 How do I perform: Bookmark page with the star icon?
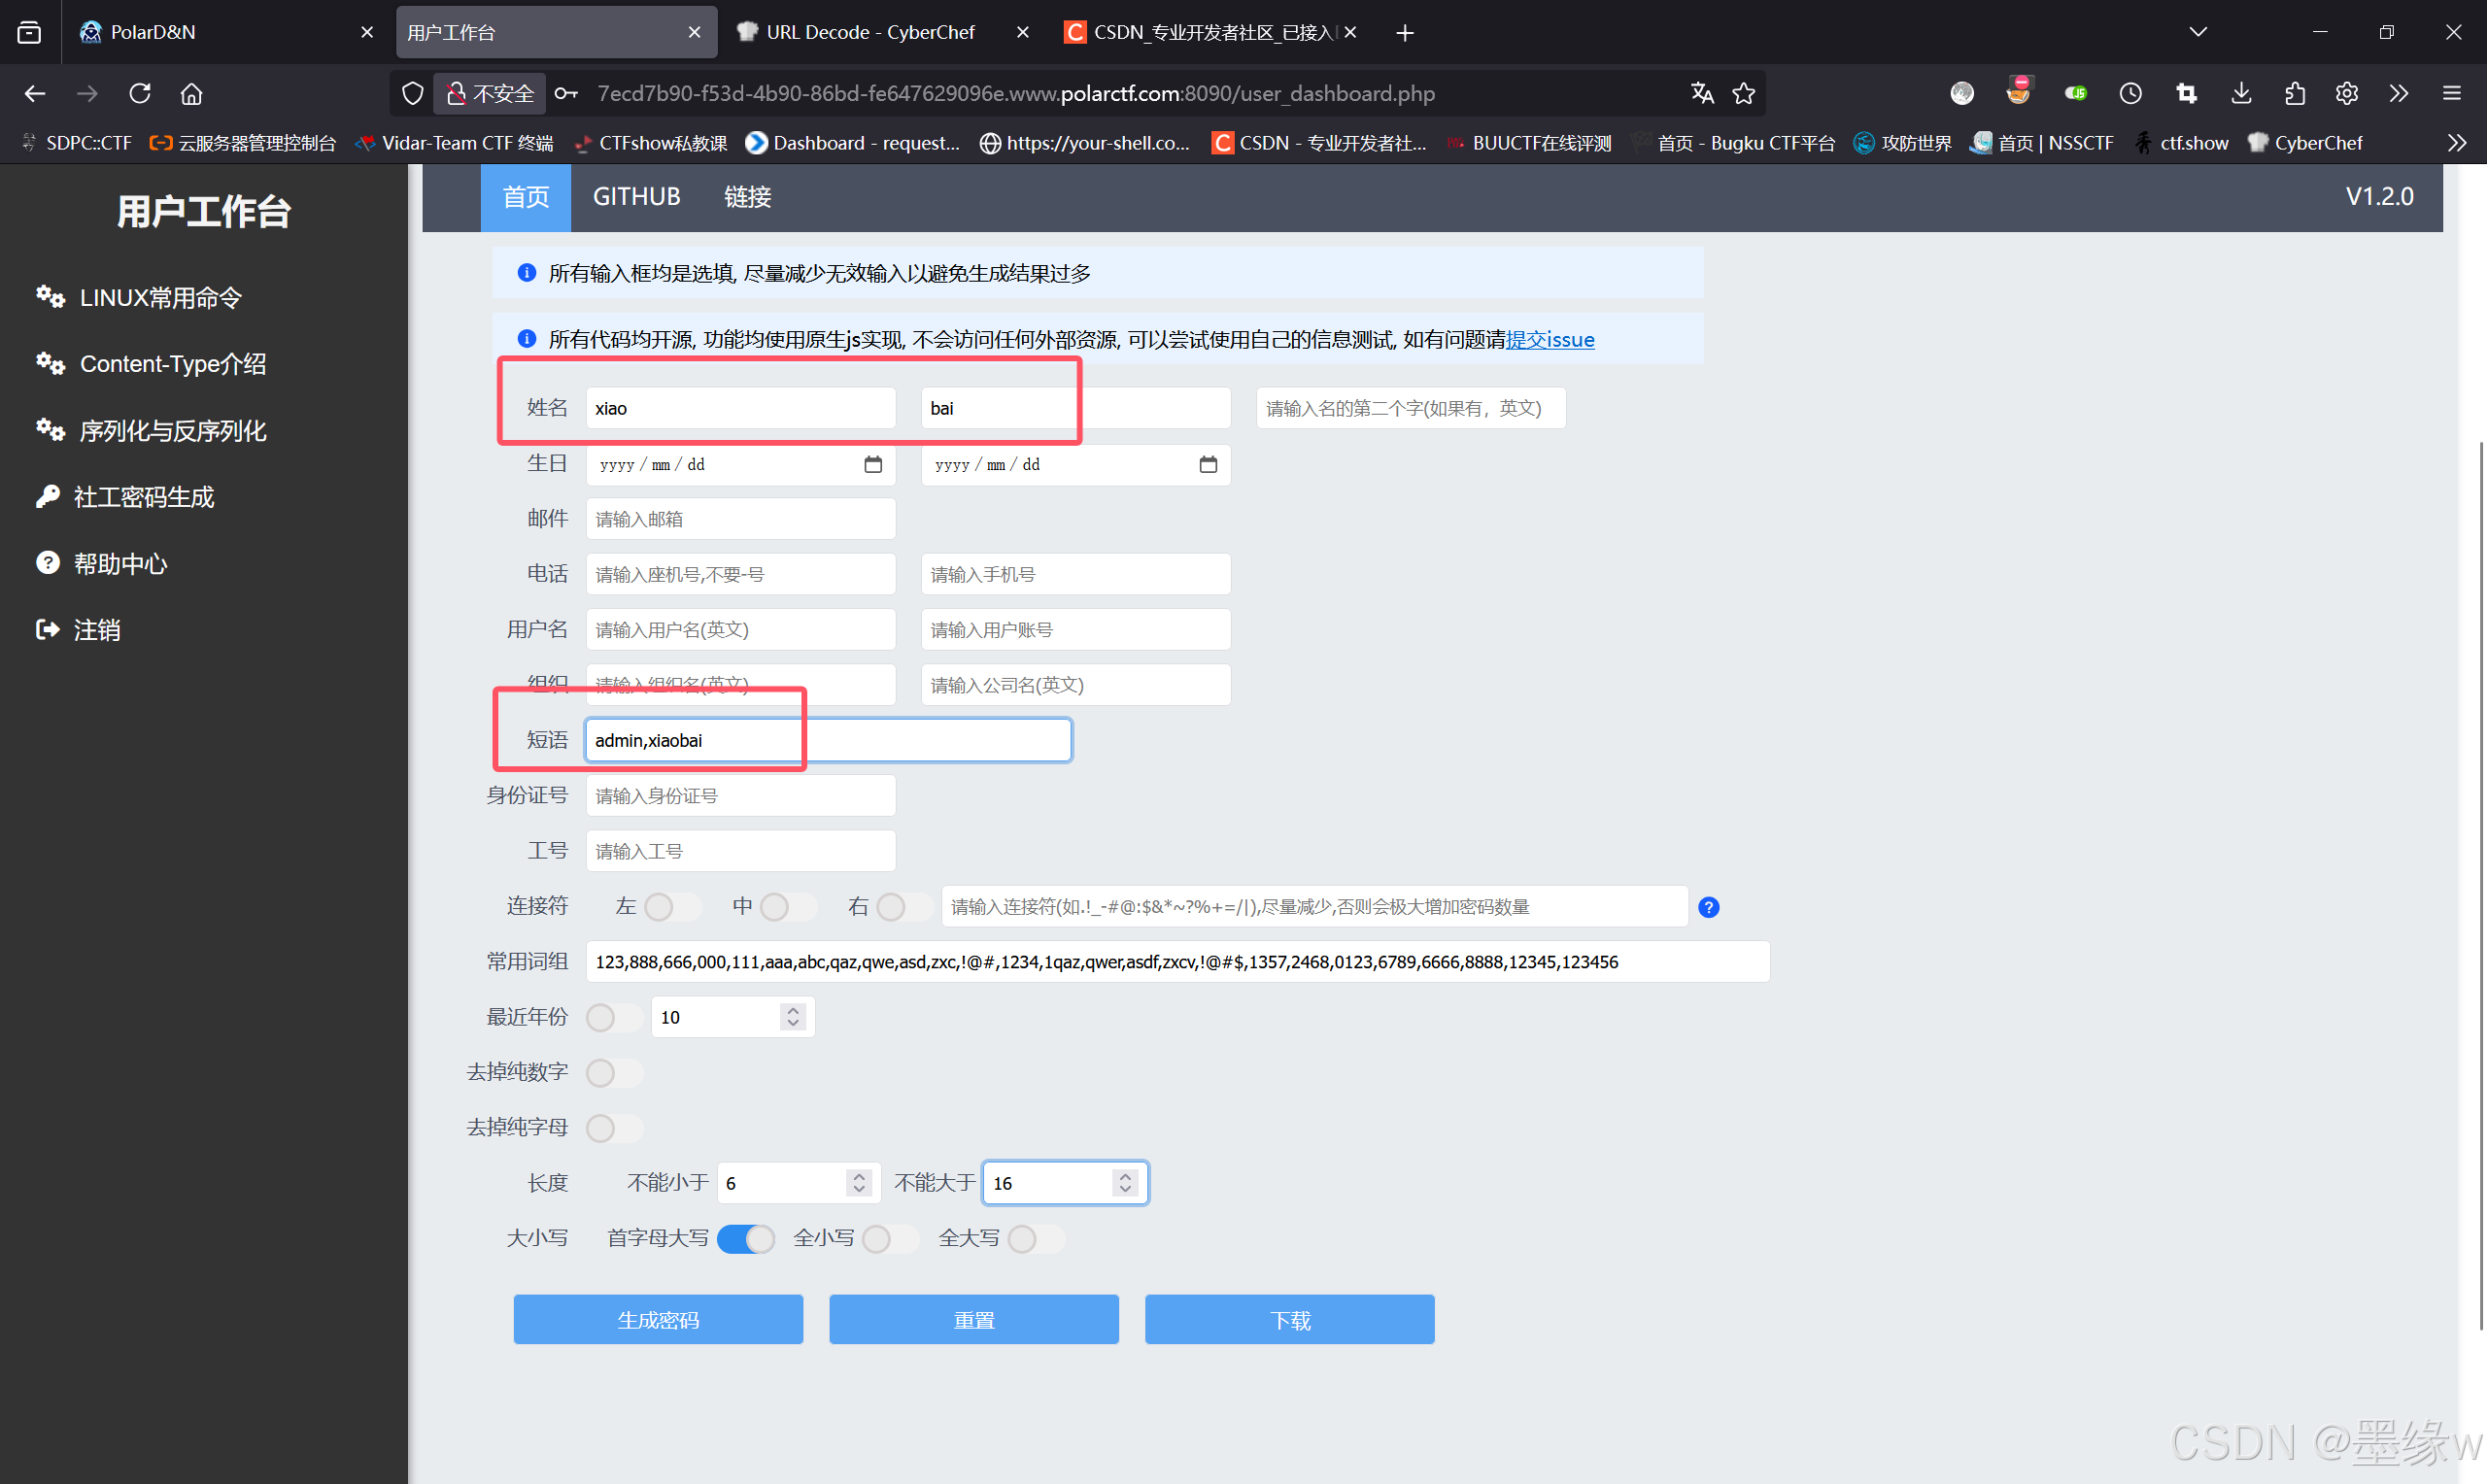pos(1743,93)
